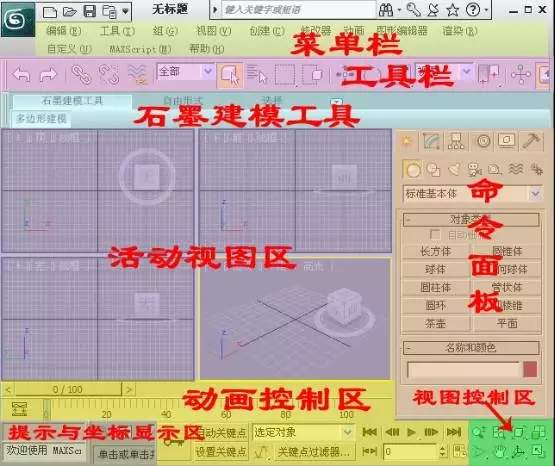Screen dimensions: 555x466
Task: Open quick access toolbar dropdown arrow
Action: 125,12
